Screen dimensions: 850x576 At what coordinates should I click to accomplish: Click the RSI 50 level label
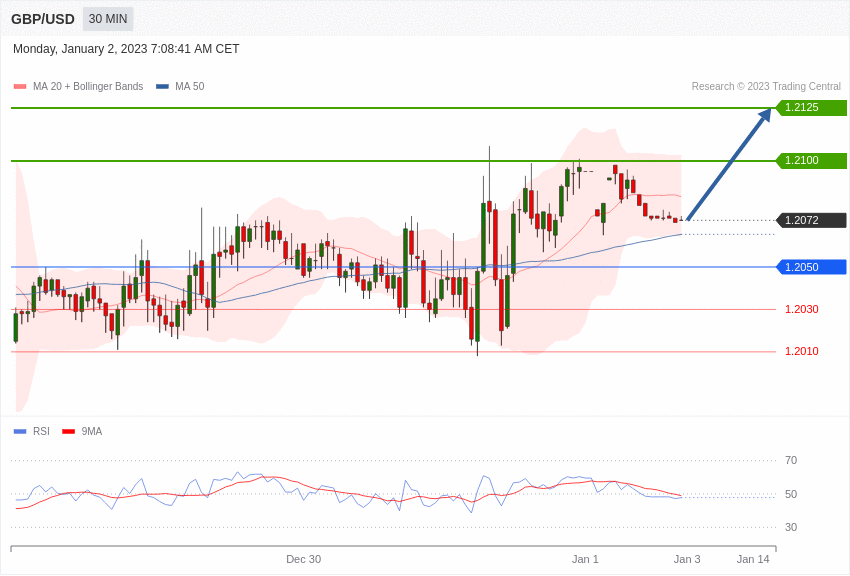791,494
